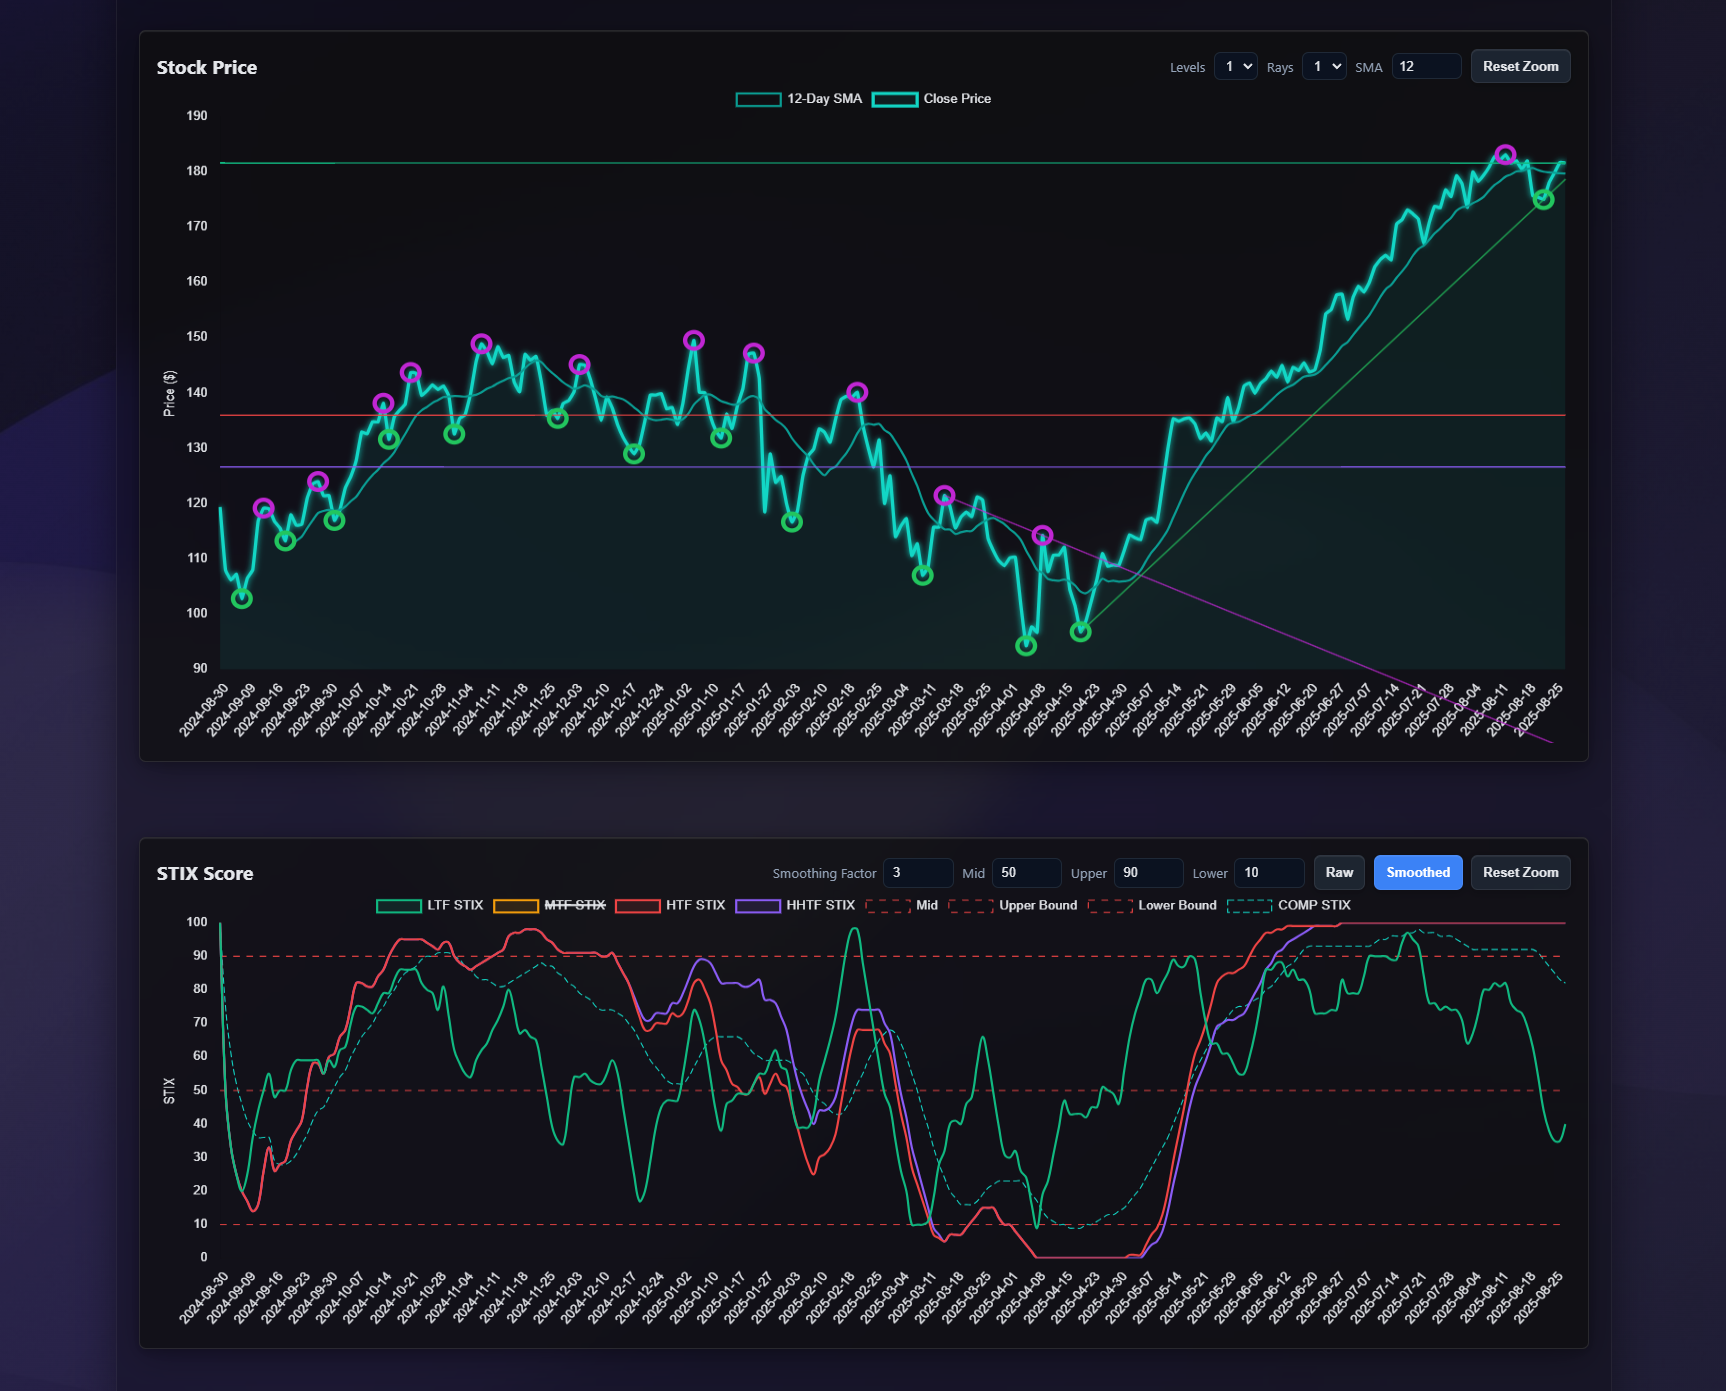The width and height of the screenshot is (1726, 1391).
Task: Change the Mid value field
Action: pos(1026,873)
